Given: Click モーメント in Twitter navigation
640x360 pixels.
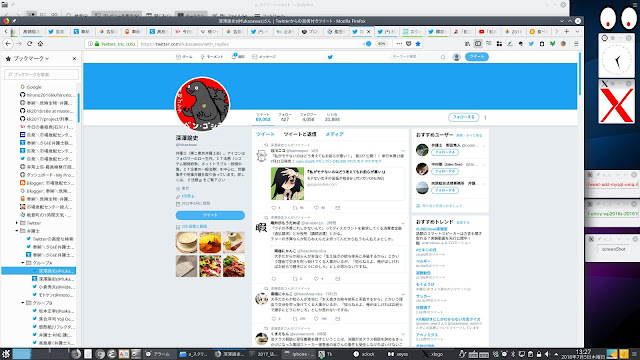Looking at the screenshot, I should click(x=212, y=57).
